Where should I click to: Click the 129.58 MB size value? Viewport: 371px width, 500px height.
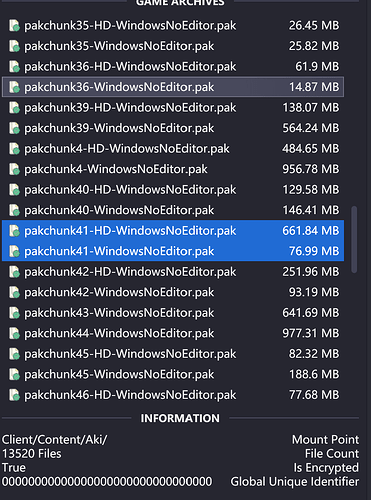click(311, 190)
